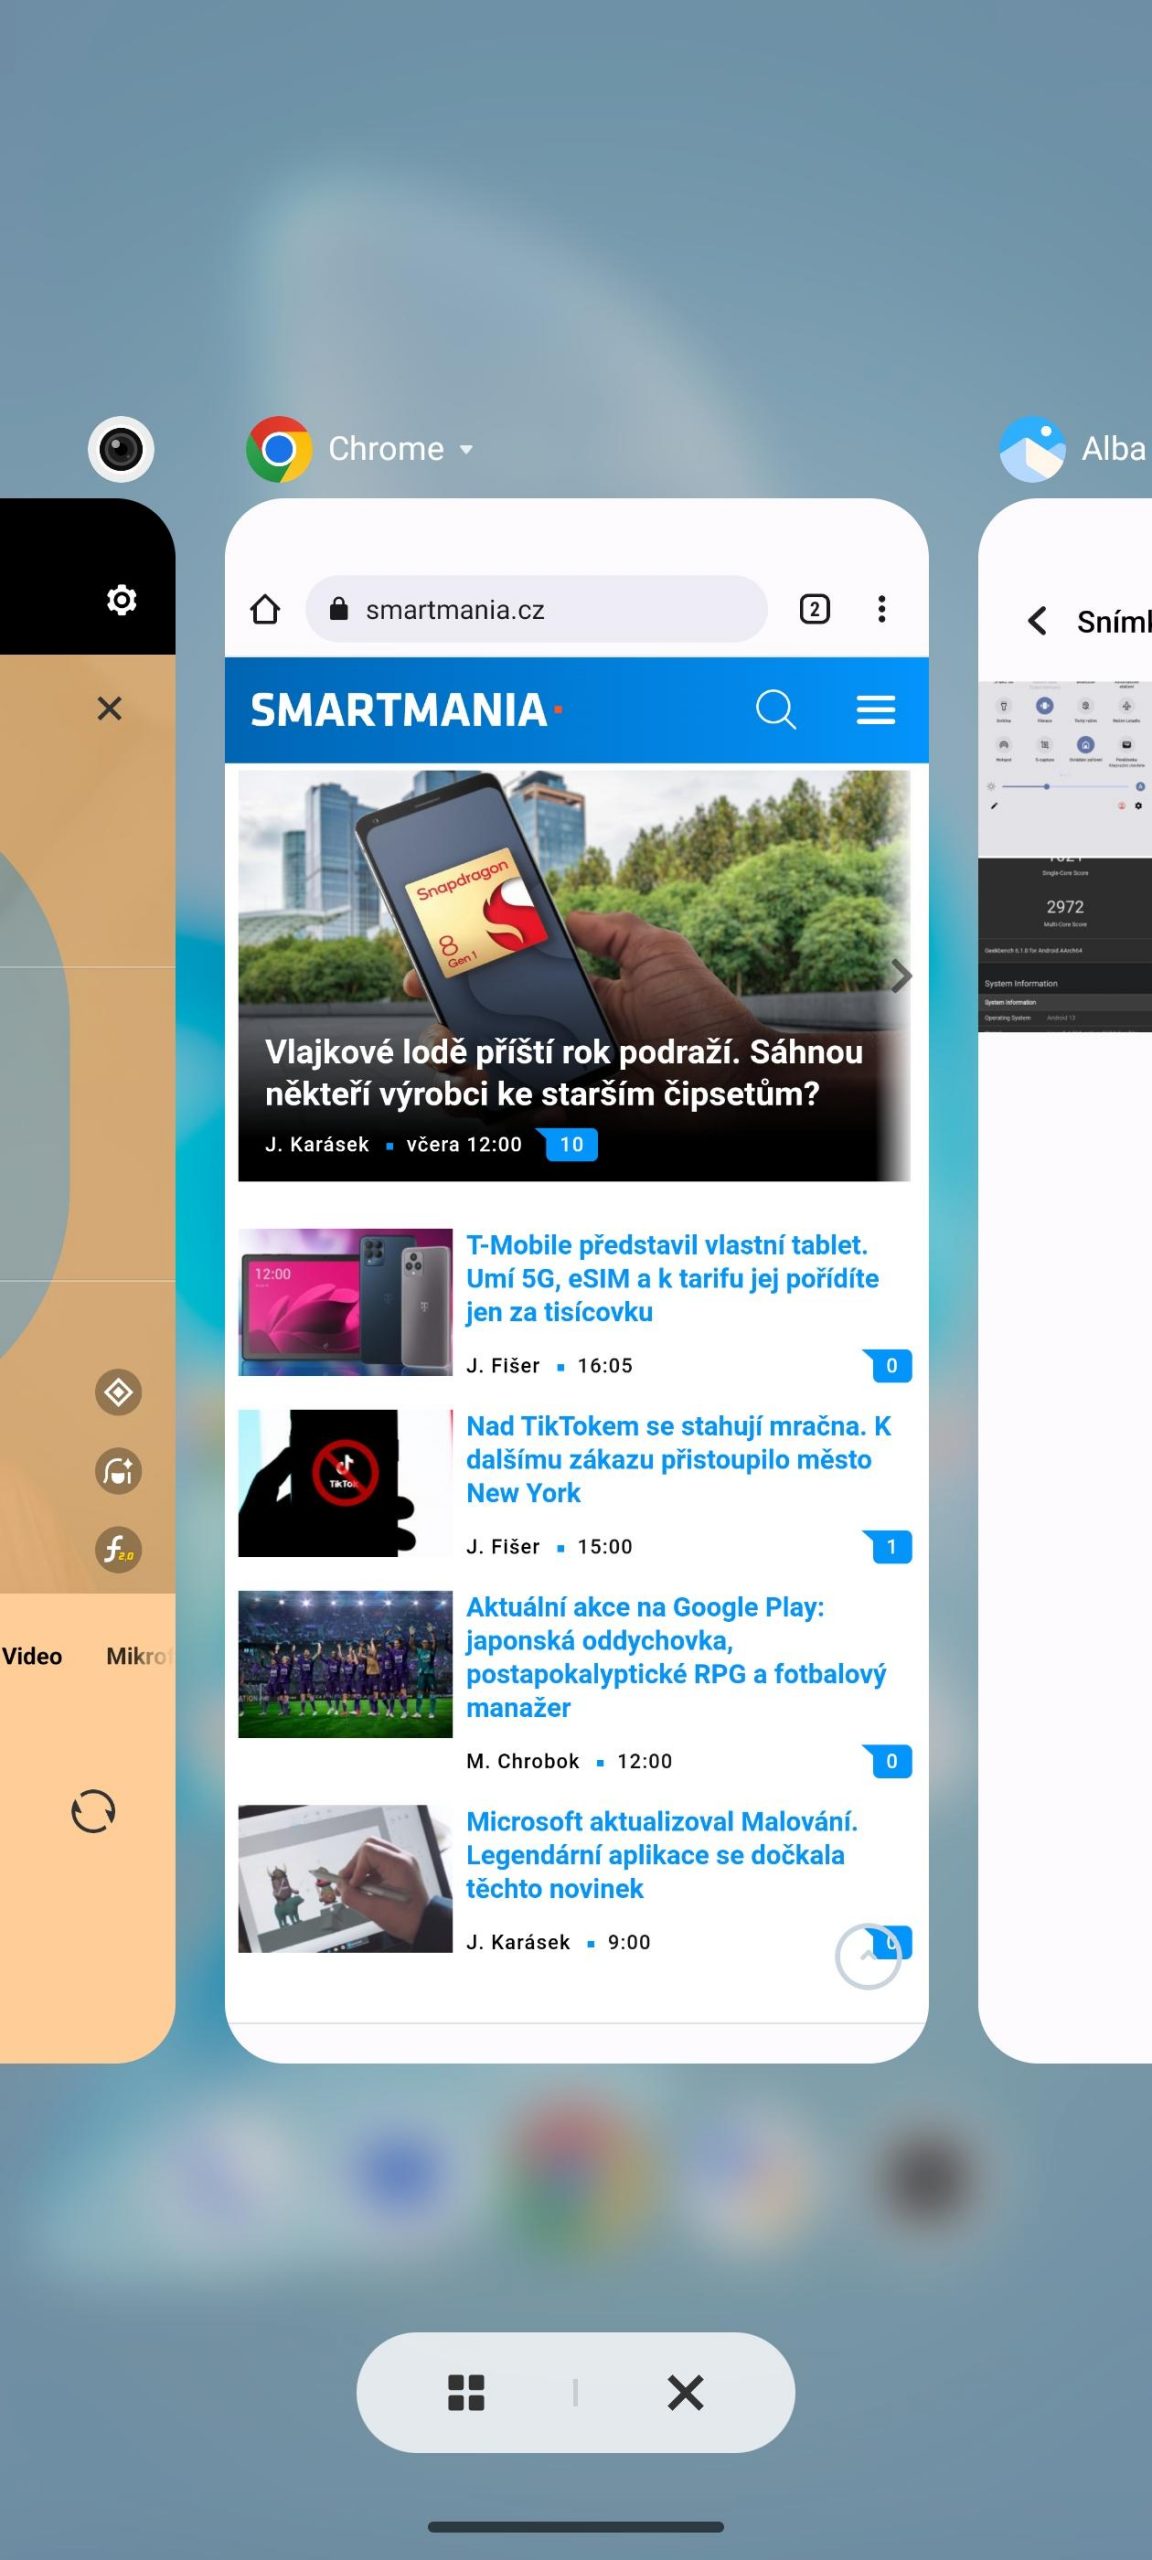
Task: Tap the camera aperture f2.0 icon
Action: (118, 1550)
